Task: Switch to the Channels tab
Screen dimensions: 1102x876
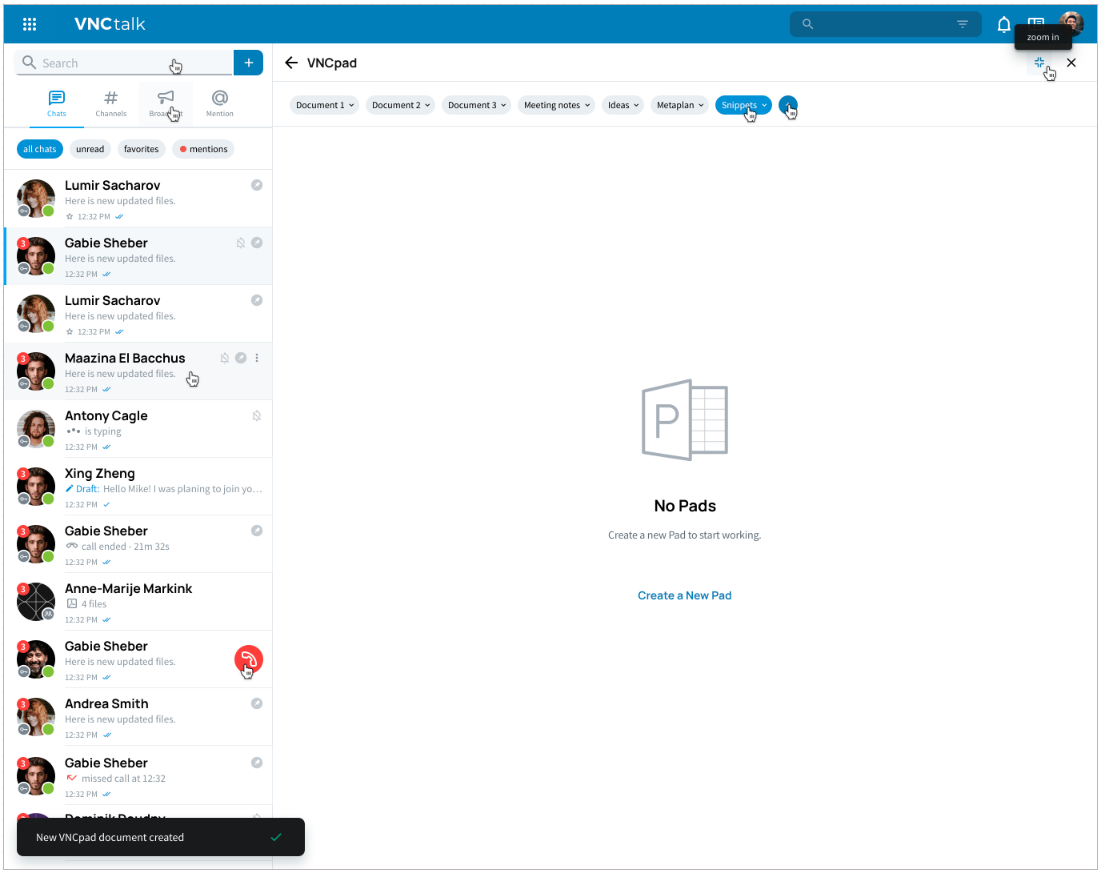Action: coord(111,103)
